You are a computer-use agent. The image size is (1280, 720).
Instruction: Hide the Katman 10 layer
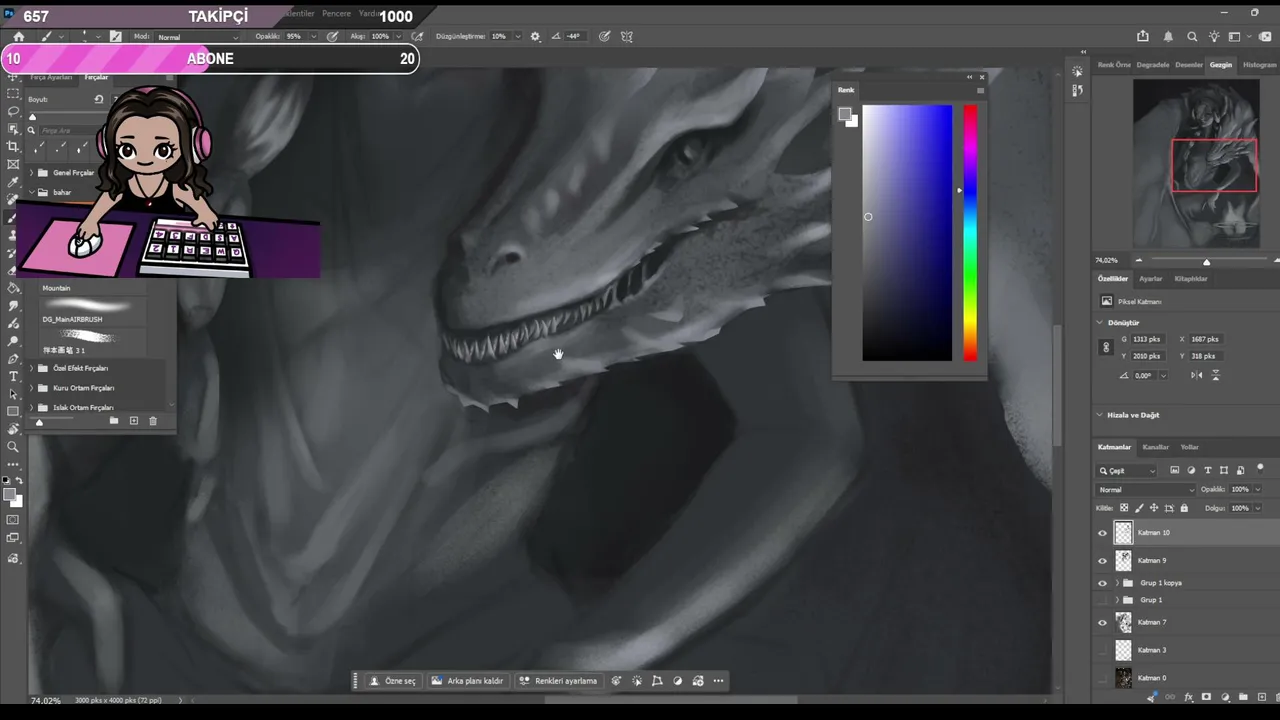(1103, 533)
